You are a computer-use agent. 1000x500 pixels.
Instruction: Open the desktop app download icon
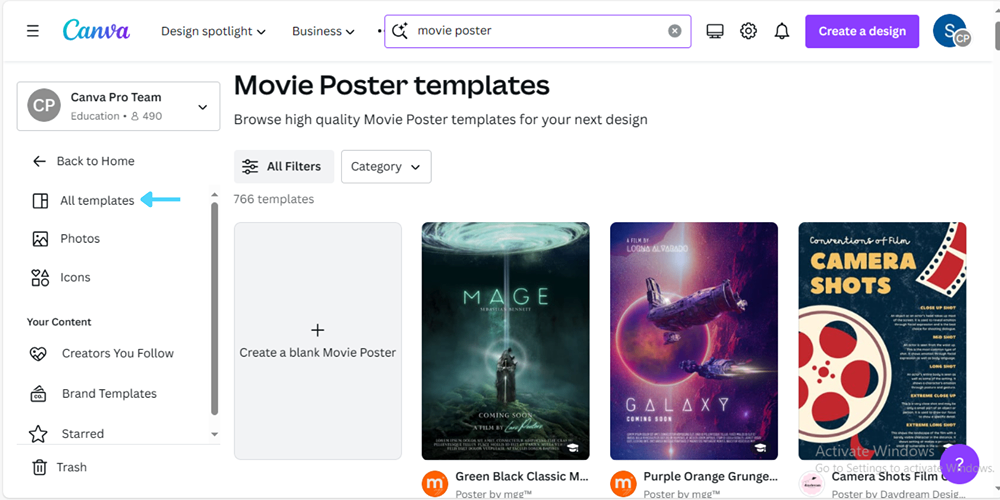click(715, 31)
